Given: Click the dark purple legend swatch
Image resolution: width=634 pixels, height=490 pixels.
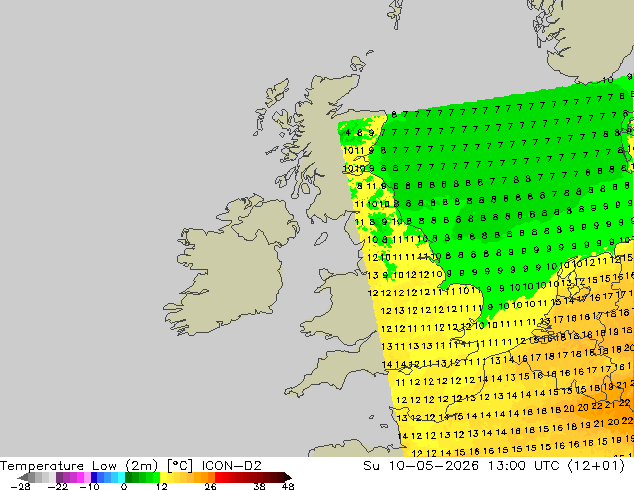Looking at the screenshot, I should coord(59,477).
